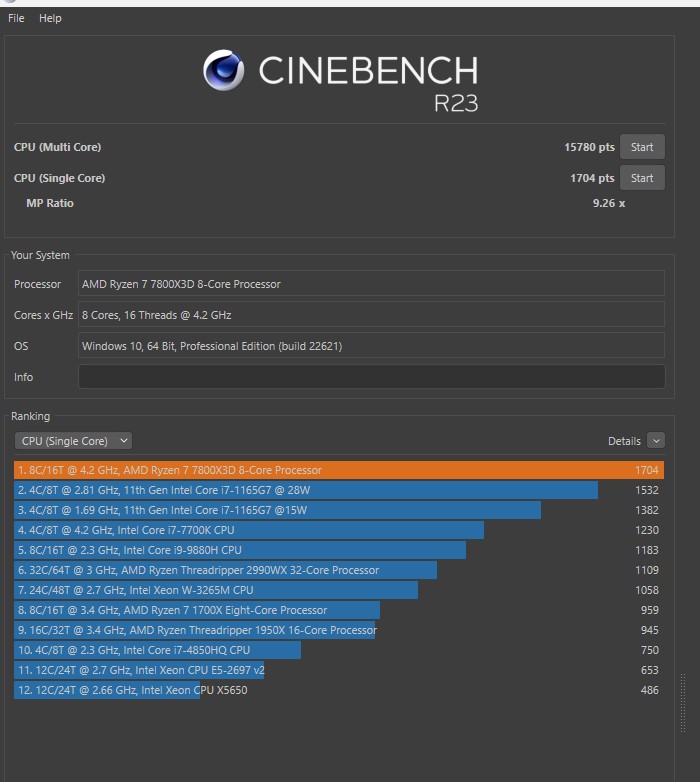Click the MP Ratio value 9.26 x
The width and height of the screenshot is (700, 782).
tap(609, 203)
